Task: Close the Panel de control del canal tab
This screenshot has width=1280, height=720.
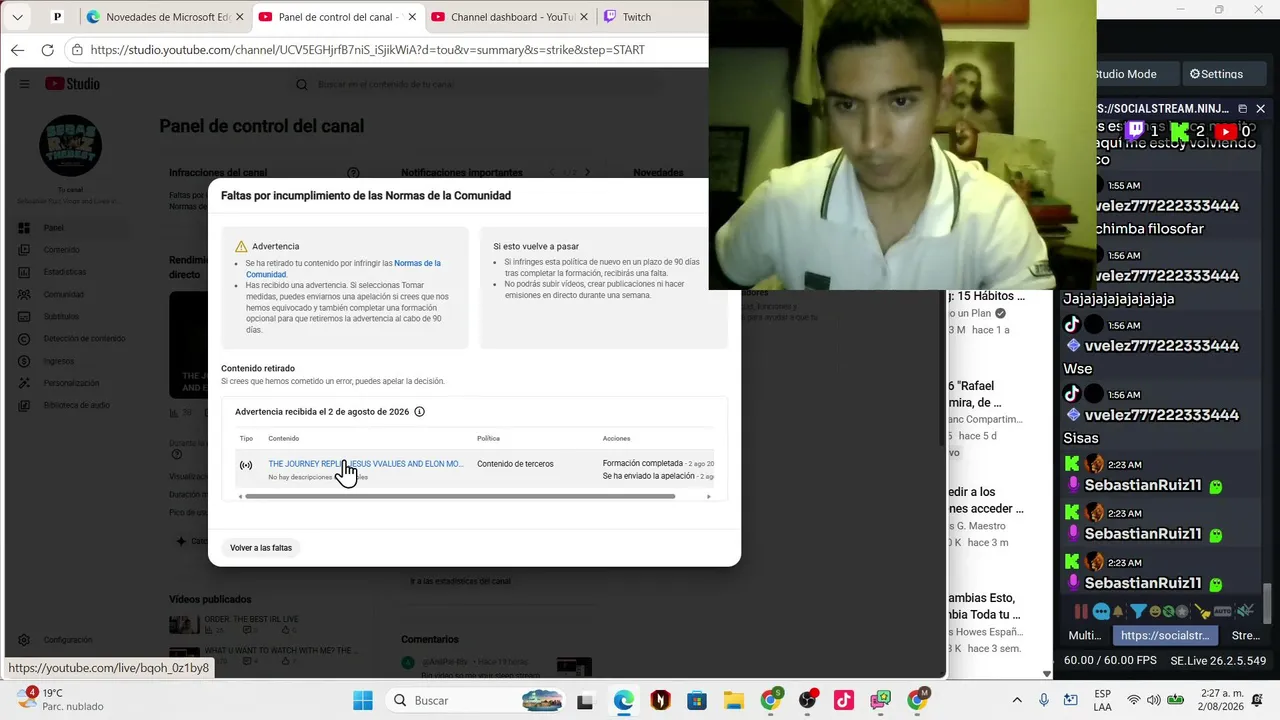Action: [412, 17]
